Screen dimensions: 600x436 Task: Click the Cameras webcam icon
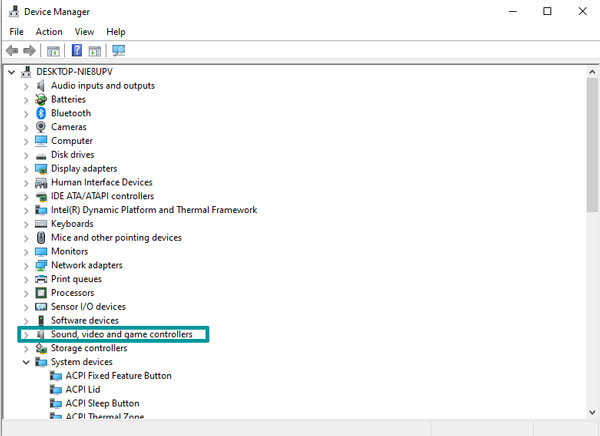tap(41, 127)
